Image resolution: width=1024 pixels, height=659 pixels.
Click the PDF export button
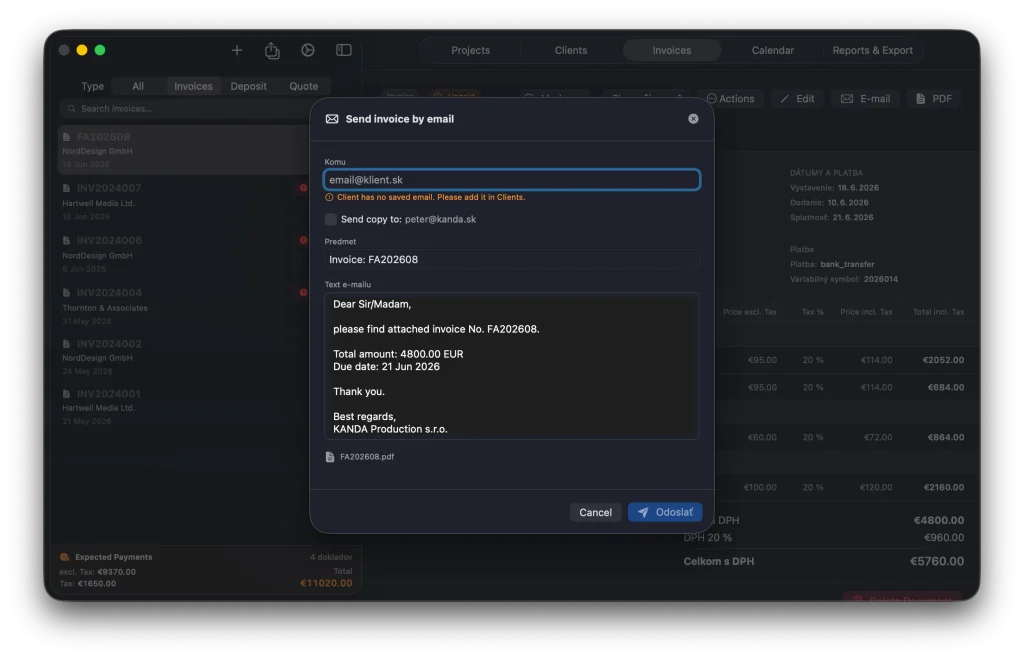pos(933,99)
